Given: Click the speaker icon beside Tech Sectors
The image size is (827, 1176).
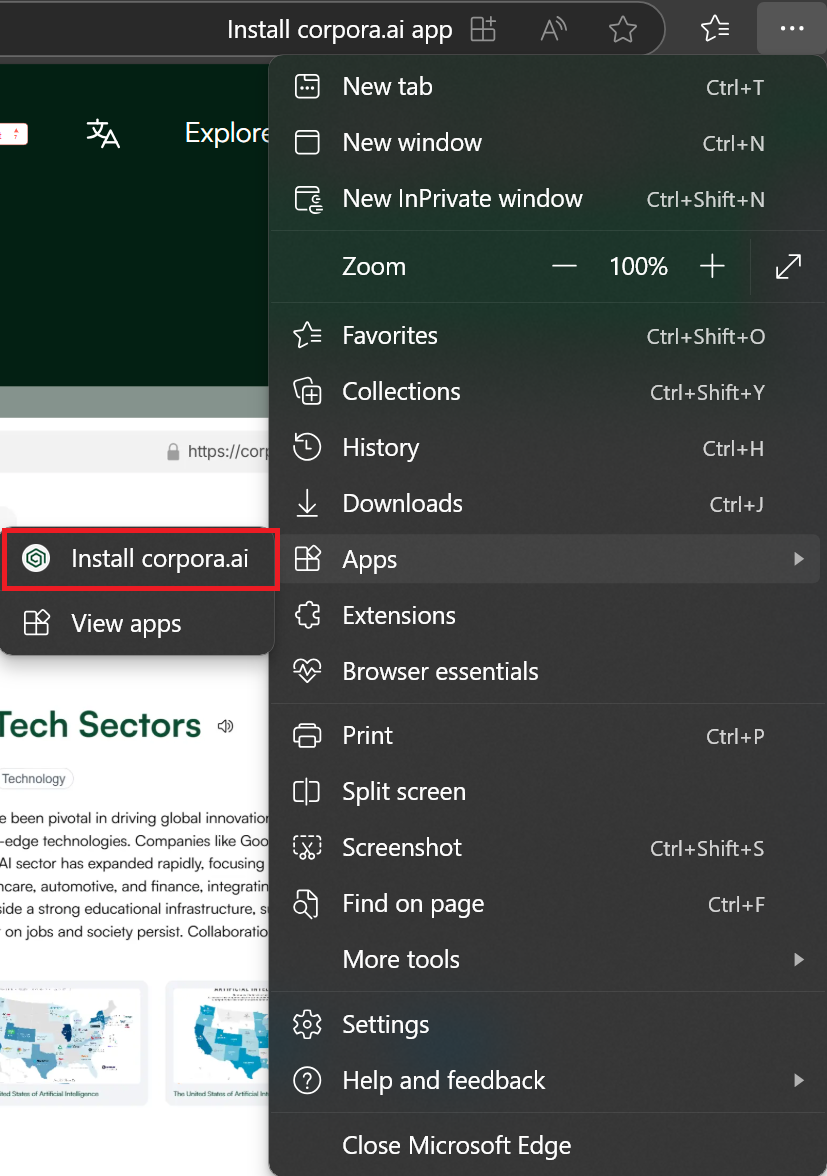Looking at the screenshot, I should point(226,726).
